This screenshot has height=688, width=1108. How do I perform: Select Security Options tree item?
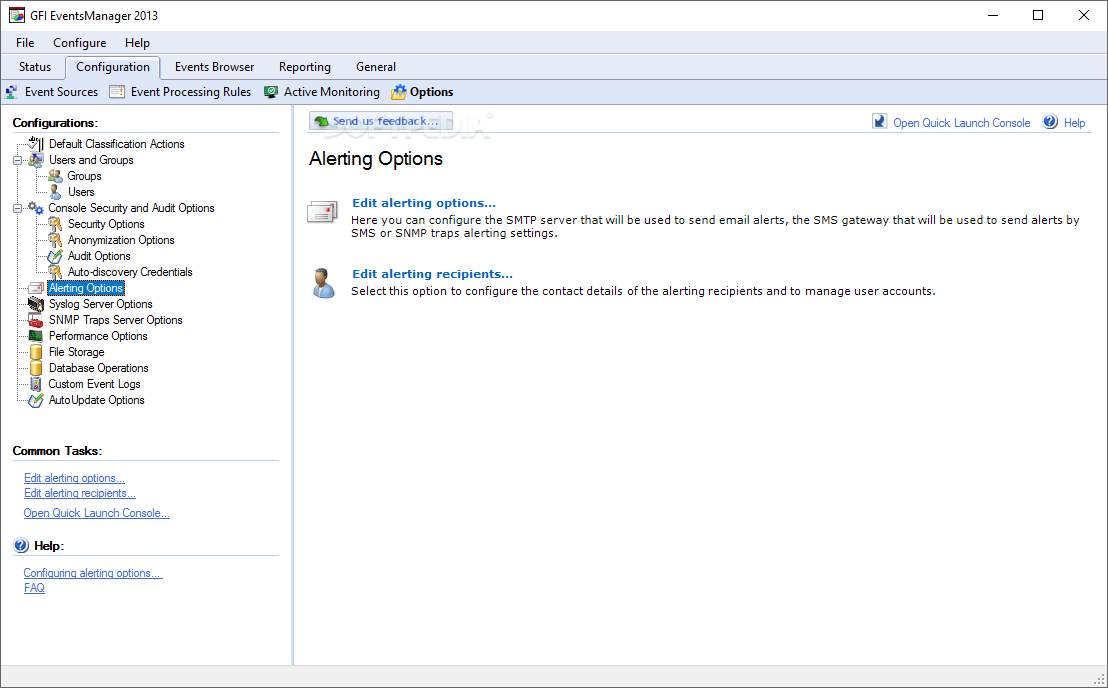(106, 224)
